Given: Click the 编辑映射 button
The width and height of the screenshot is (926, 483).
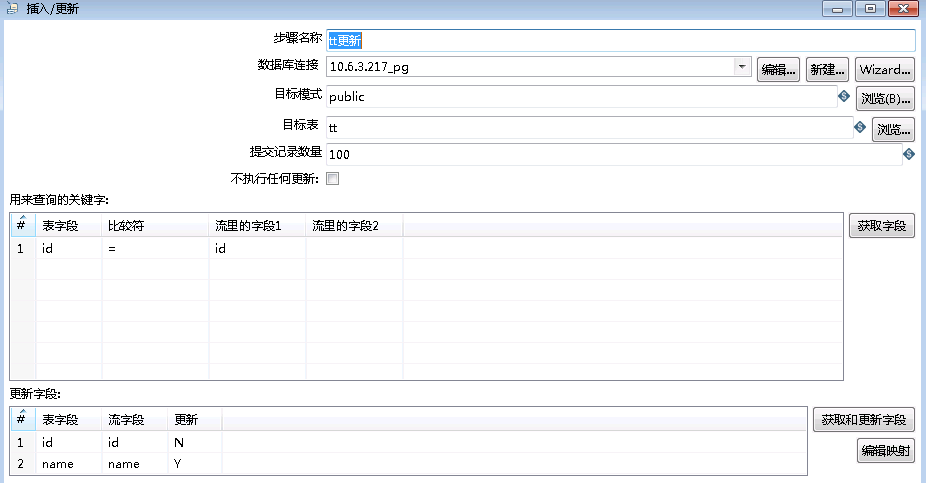Looking at the screenshot, I should pos(886,451).
